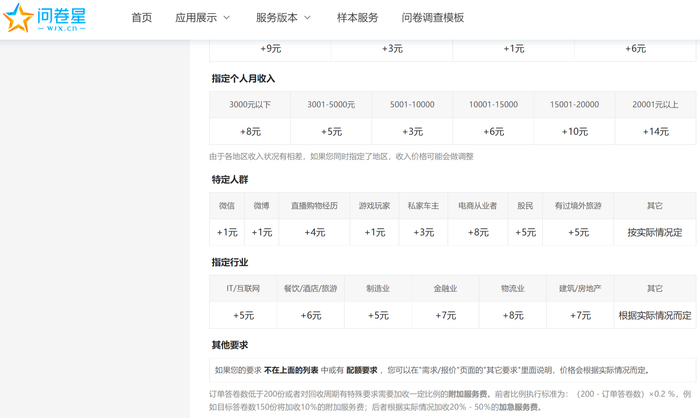Click the +8元 price under 电商从业者
Screen dimensions: 700x418
pos(478,233)
